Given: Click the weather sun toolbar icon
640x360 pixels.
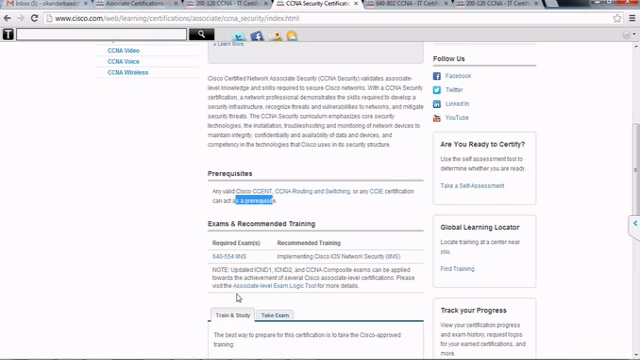Looking at the screenshot, I should click(x=292, y=36).
